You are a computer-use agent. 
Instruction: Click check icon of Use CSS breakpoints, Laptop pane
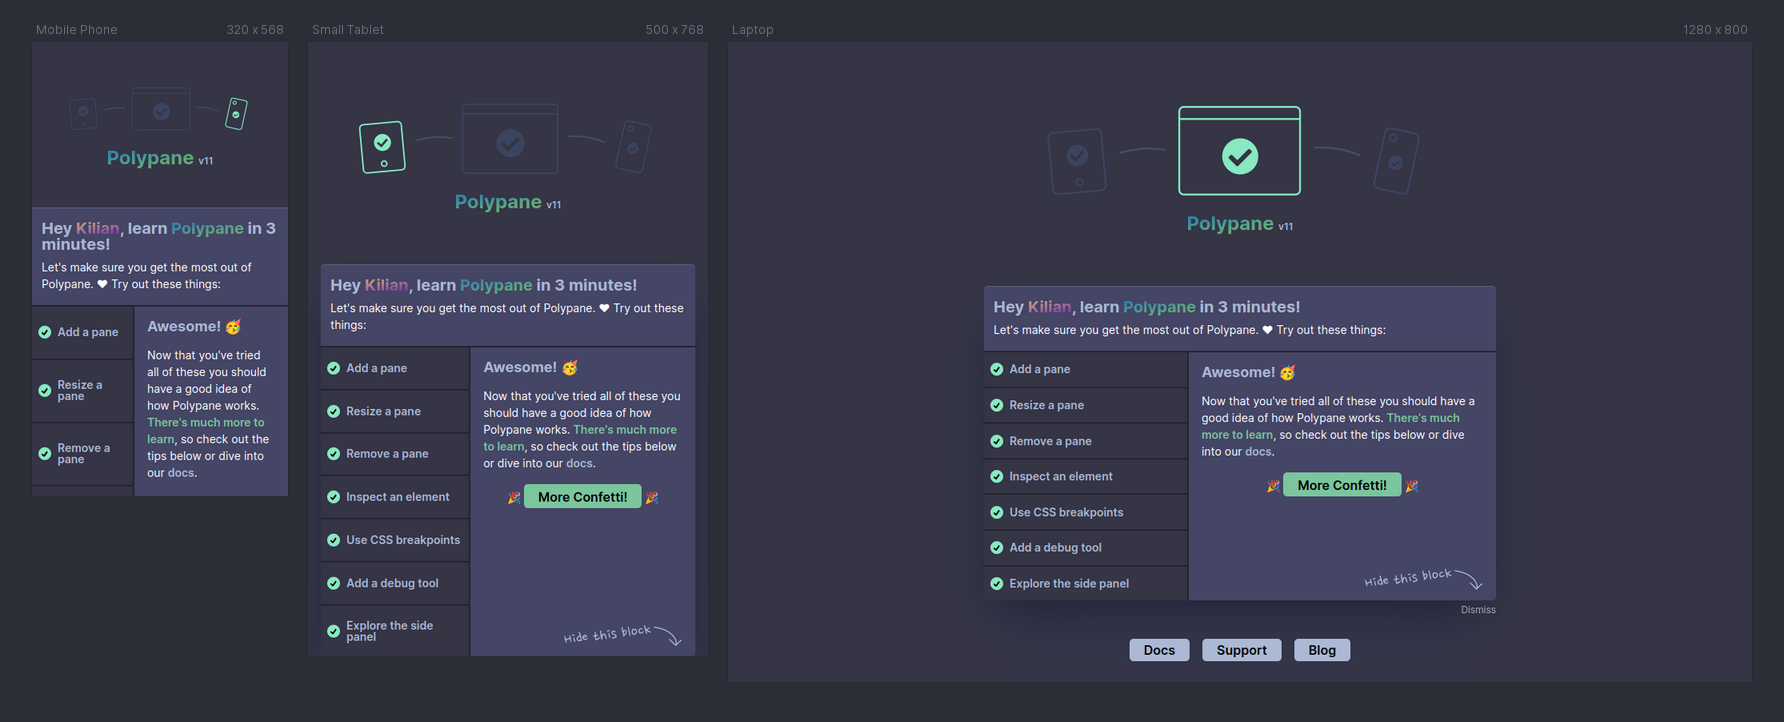(x=997, y=512)
